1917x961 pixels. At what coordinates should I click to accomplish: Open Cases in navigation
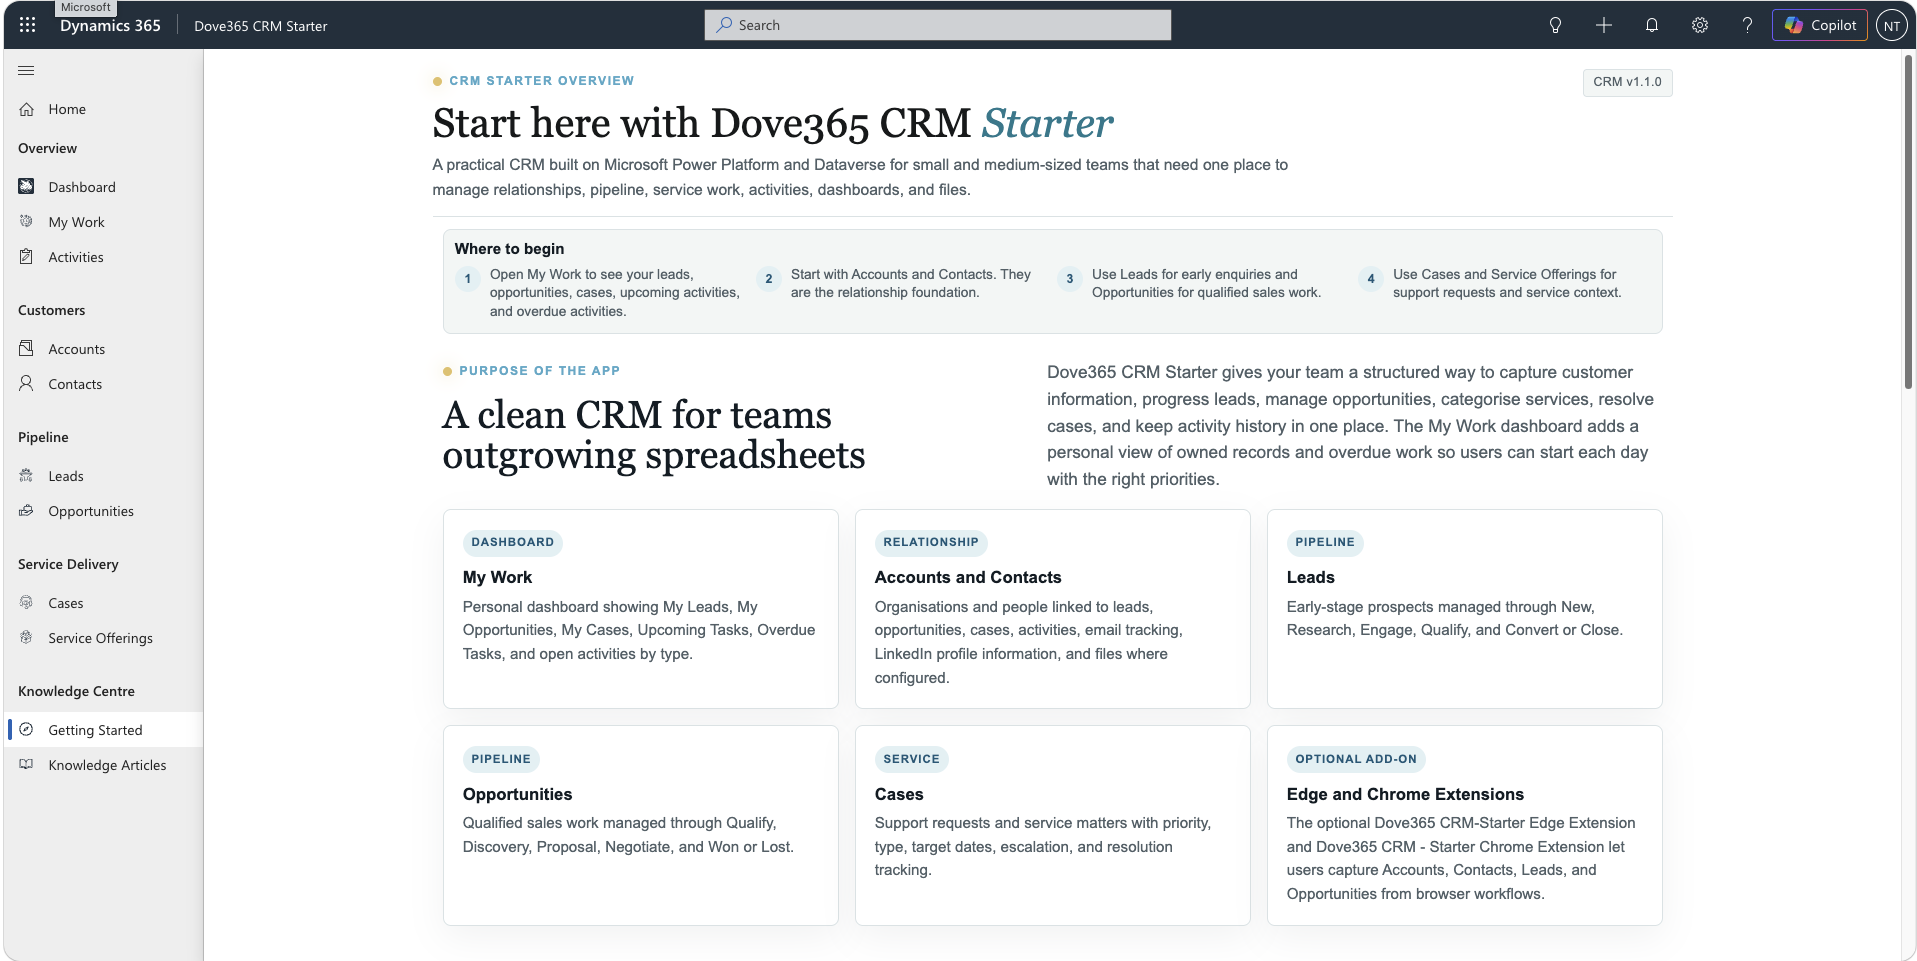point(104,602)
